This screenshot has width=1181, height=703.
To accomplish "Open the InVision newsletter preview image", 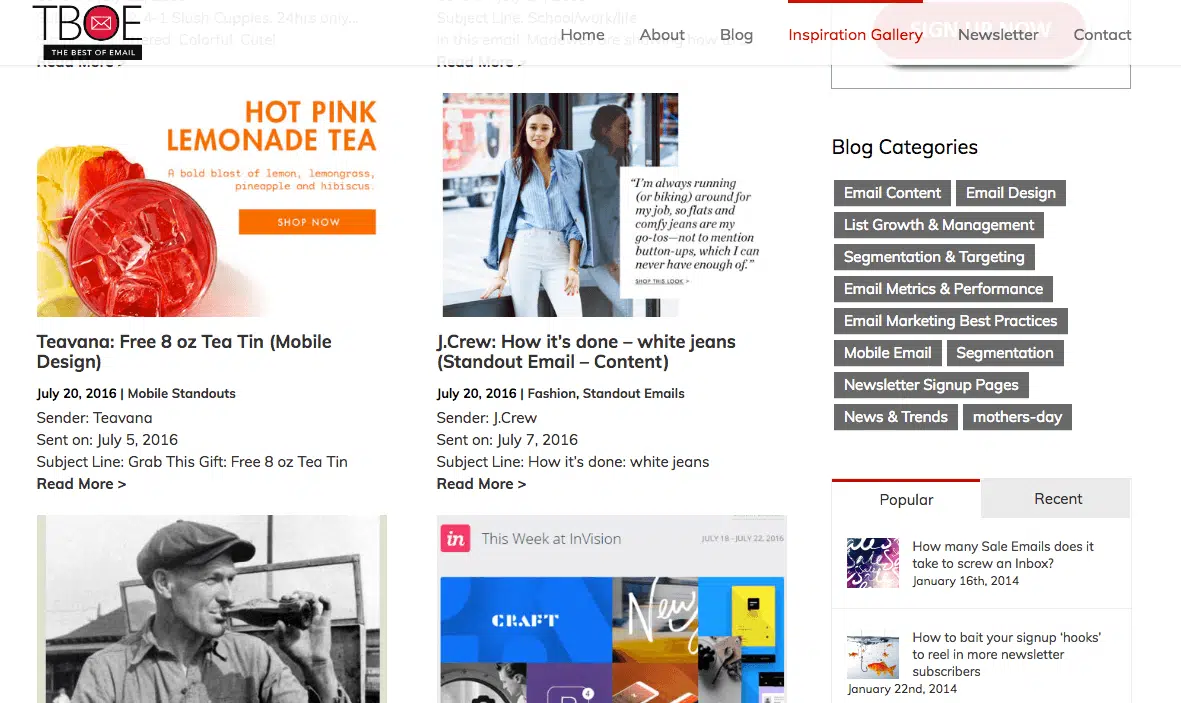I will click(x=611, y=608).
